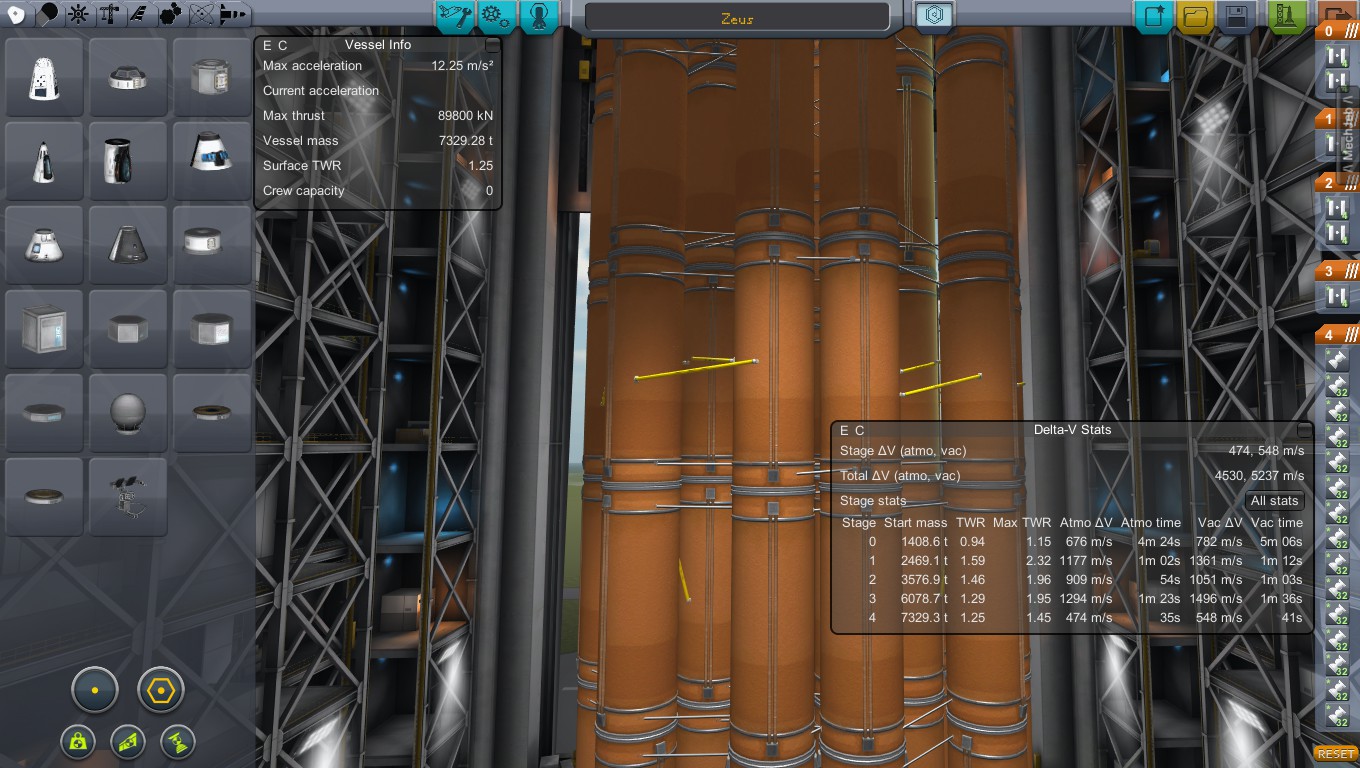Image resolution: width=1360 pixels, height=768 pixels.
Task: Click the Max acceleration value 12.25 m/s²
Action: (462, 66)
